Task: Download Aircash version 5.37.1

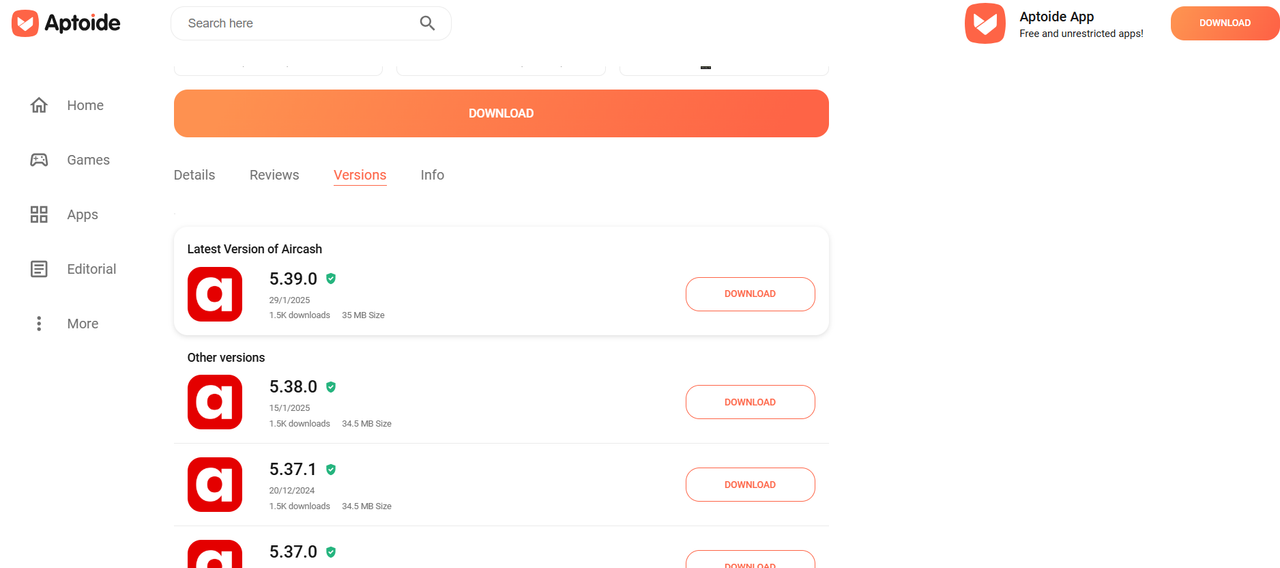Action: [x=750, y=485]
